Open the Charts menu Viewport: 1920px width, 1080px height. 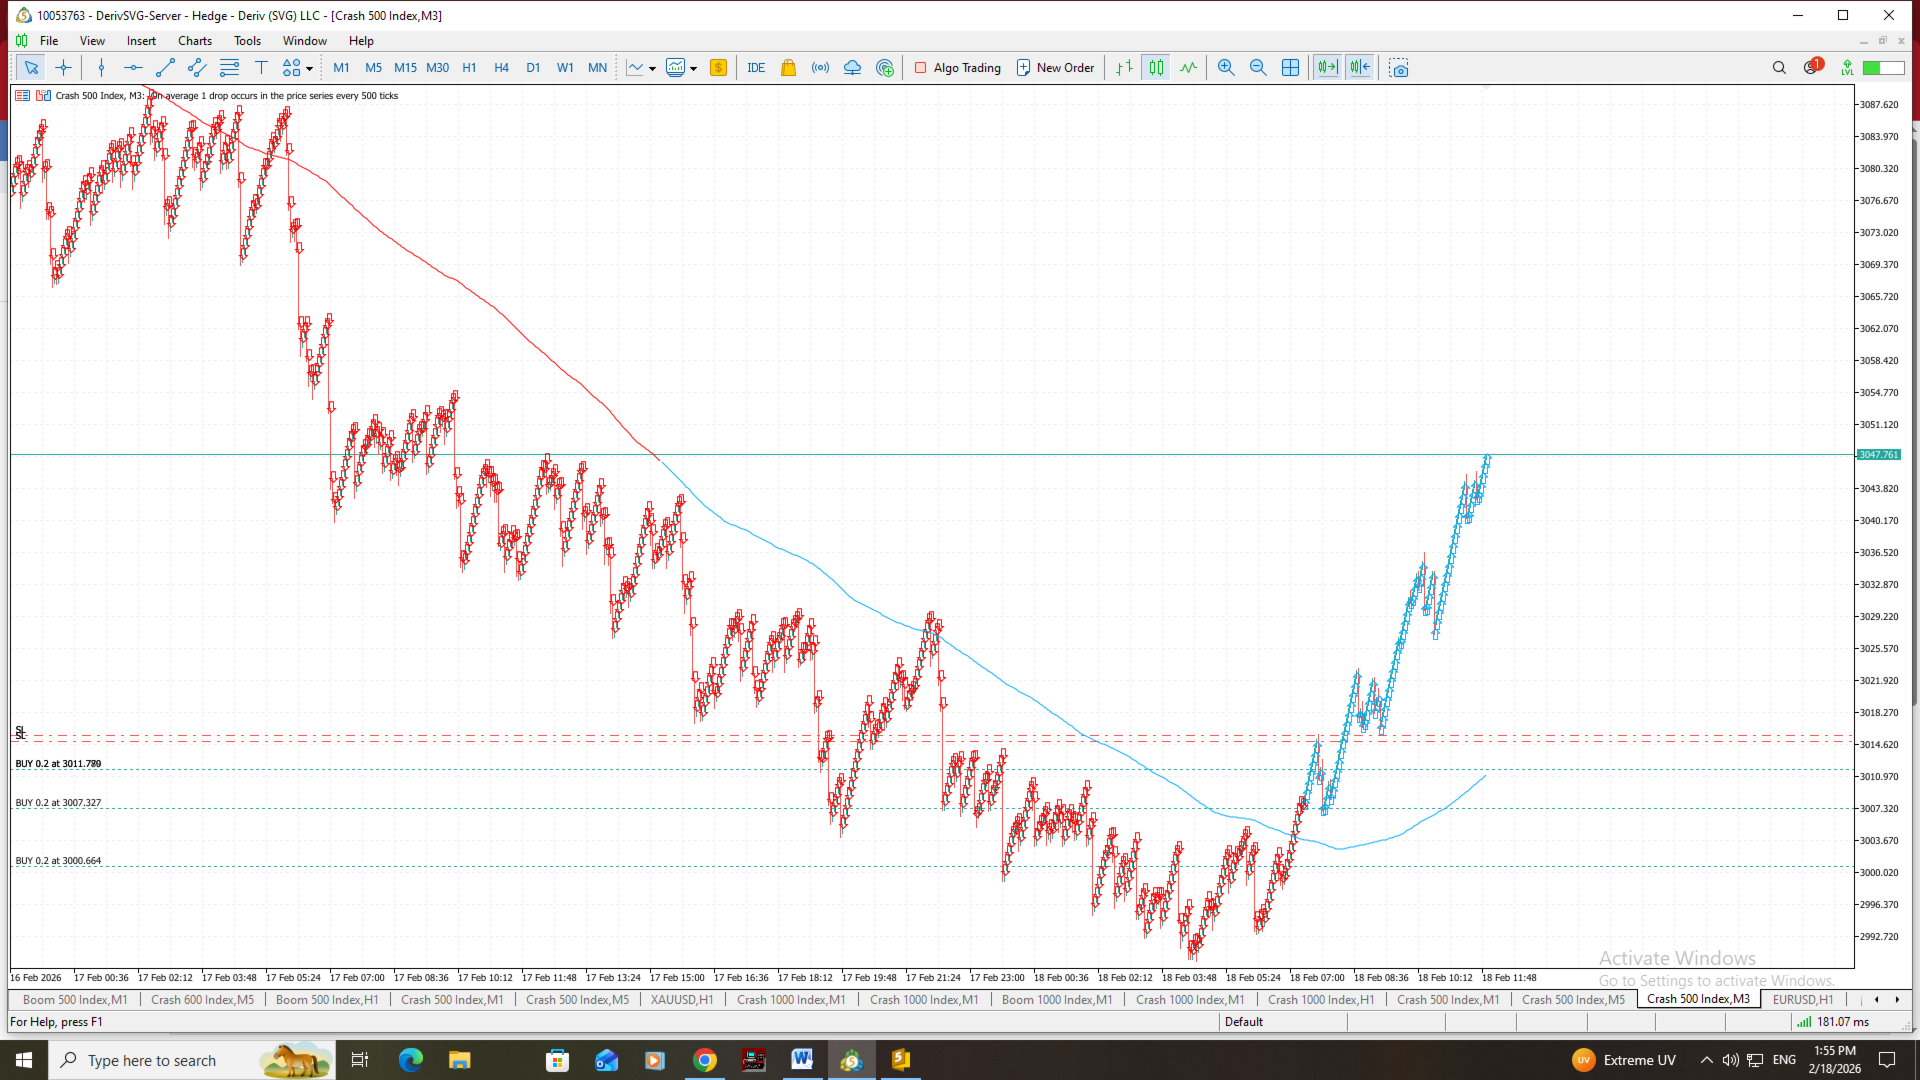(x=194, y=41)
